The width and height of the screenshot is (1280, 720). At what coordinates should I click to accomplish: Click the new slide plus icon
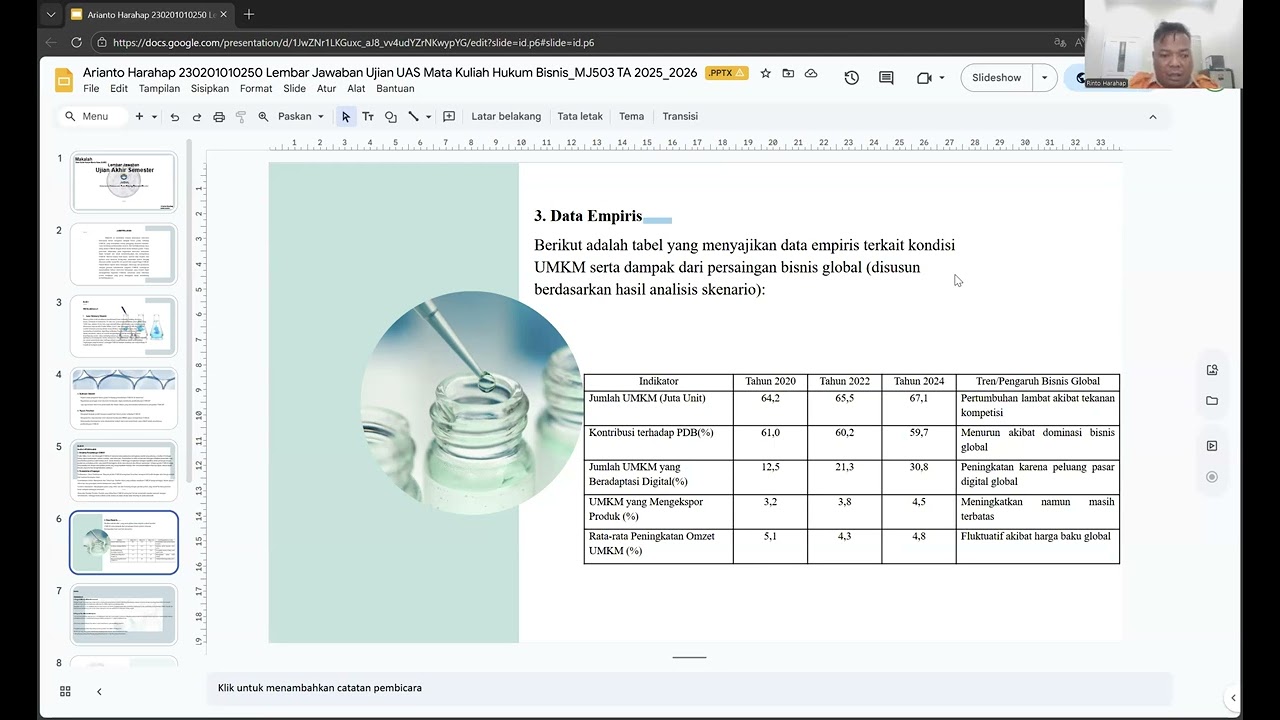tap(139, 117)
